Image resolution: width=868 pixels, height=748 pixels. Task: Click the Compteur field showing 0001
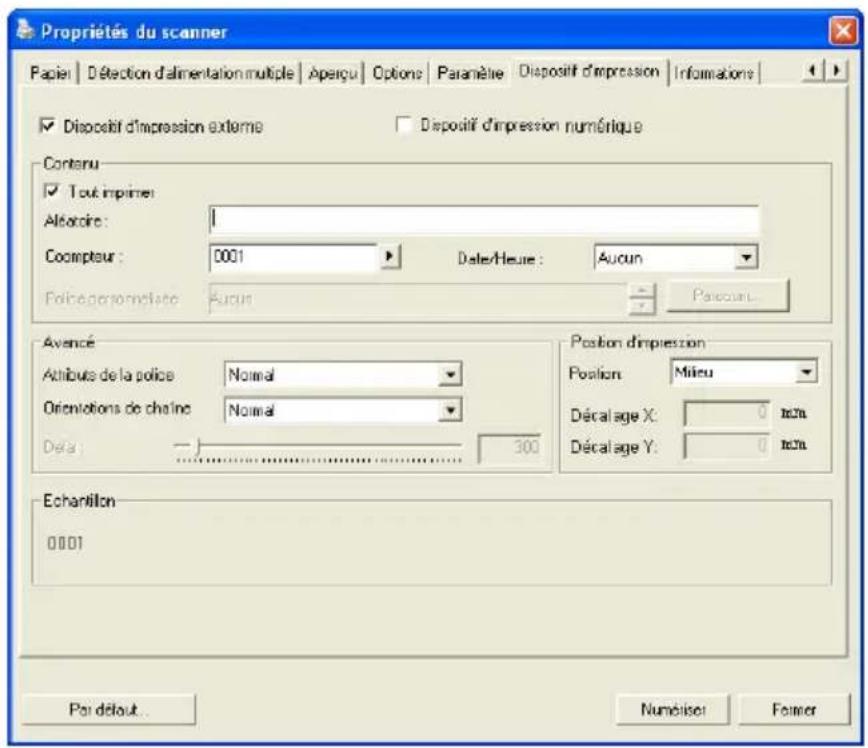(294, 257)
